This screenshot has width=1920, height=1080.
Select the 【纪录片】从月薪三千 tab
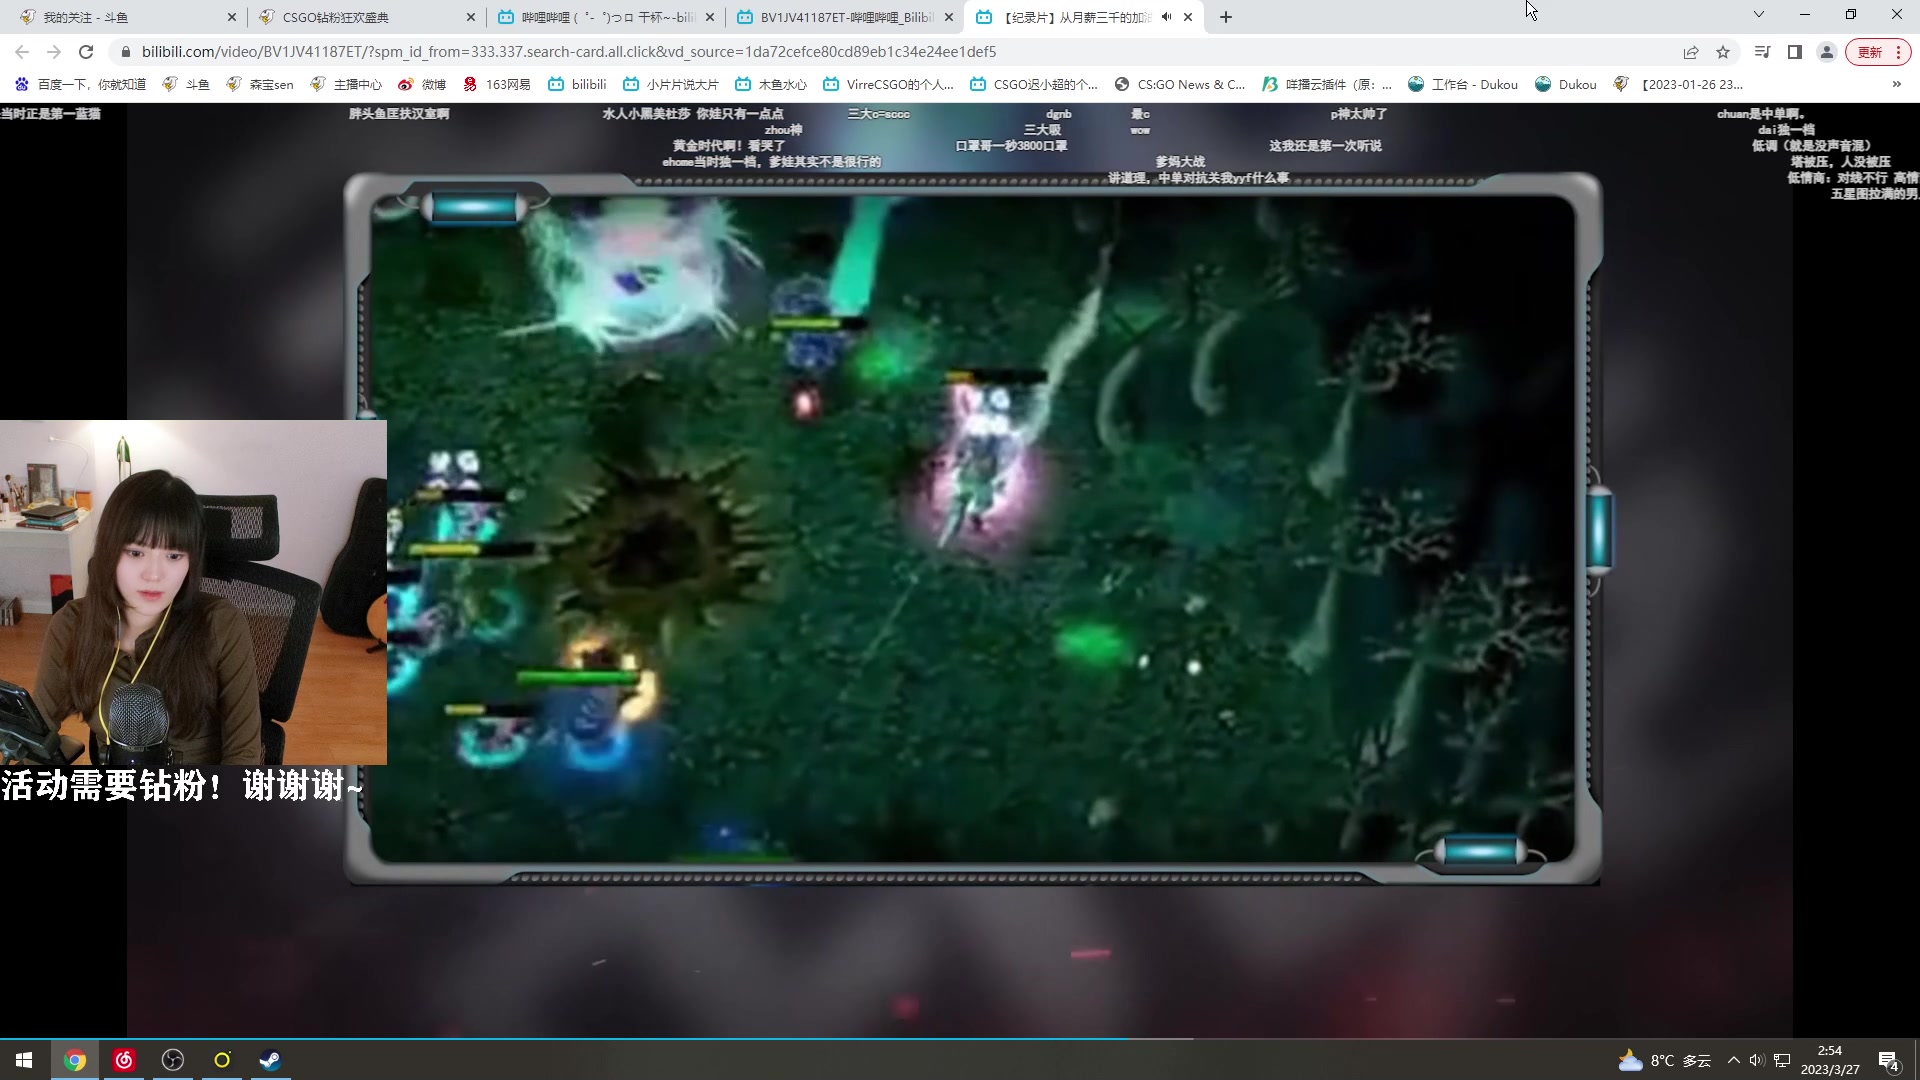click(1085, 17)
